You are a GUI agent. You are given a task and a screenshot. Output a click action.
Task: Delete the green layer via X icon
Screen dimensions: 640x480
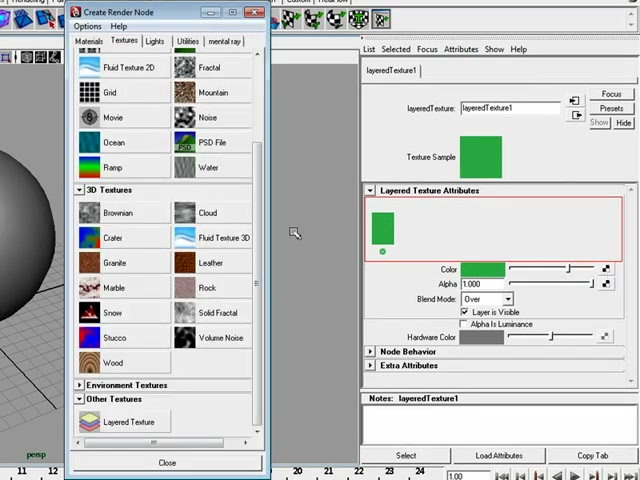tap(382, 251)
